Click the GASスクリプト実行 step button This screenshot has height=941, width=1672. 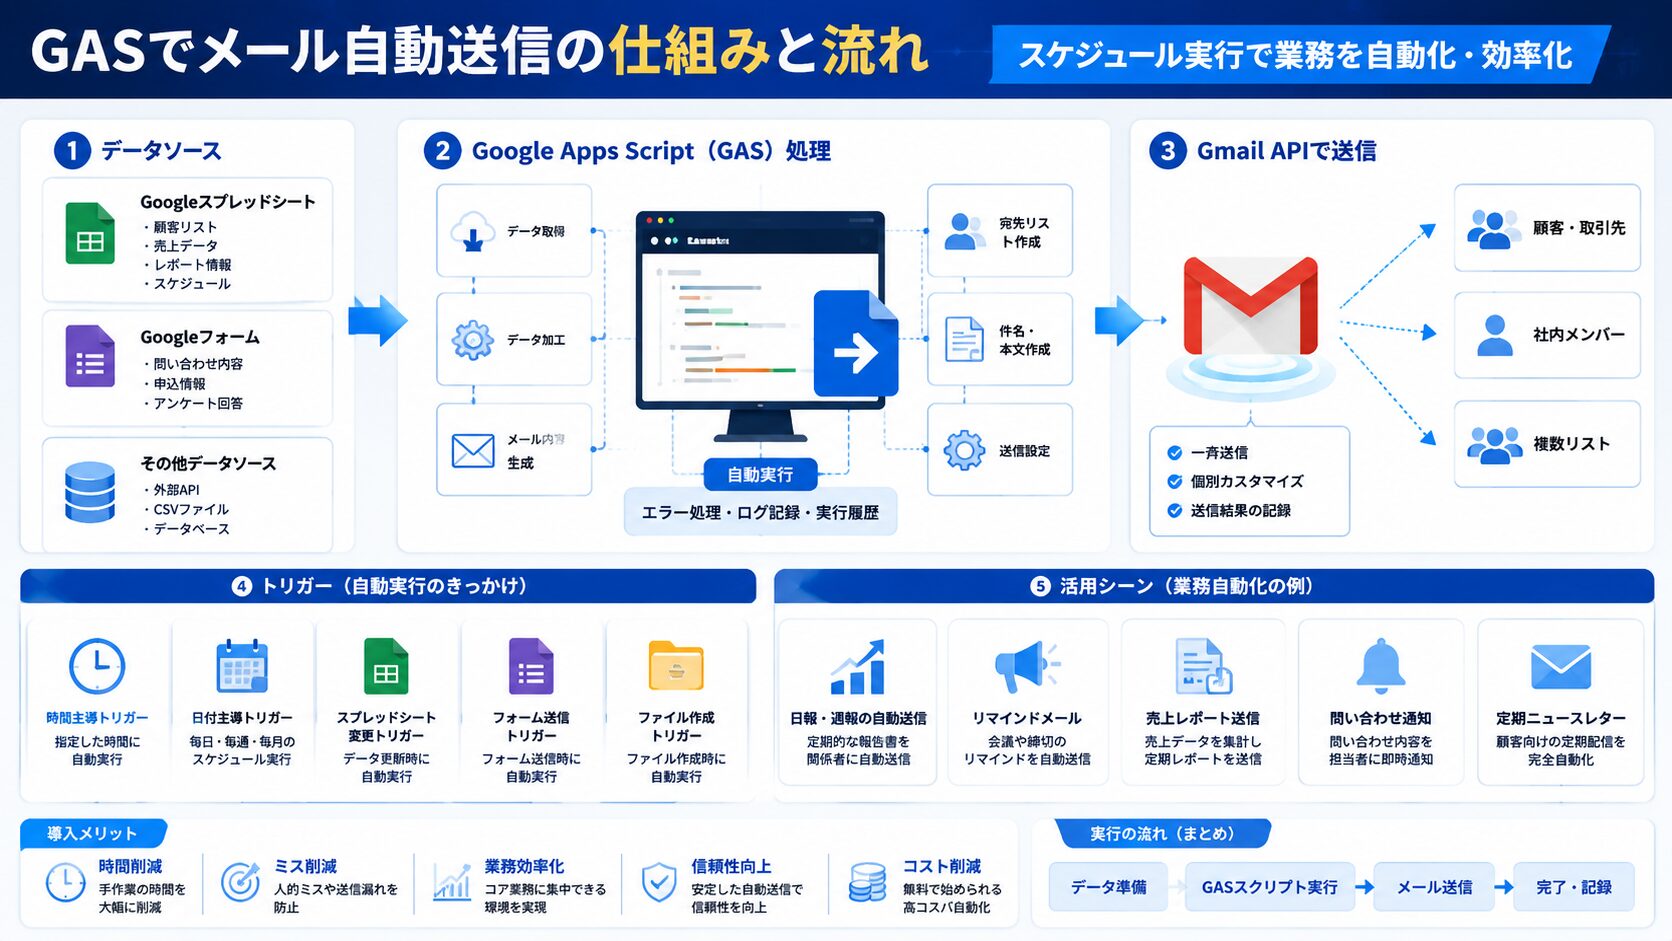point(1269,887)
